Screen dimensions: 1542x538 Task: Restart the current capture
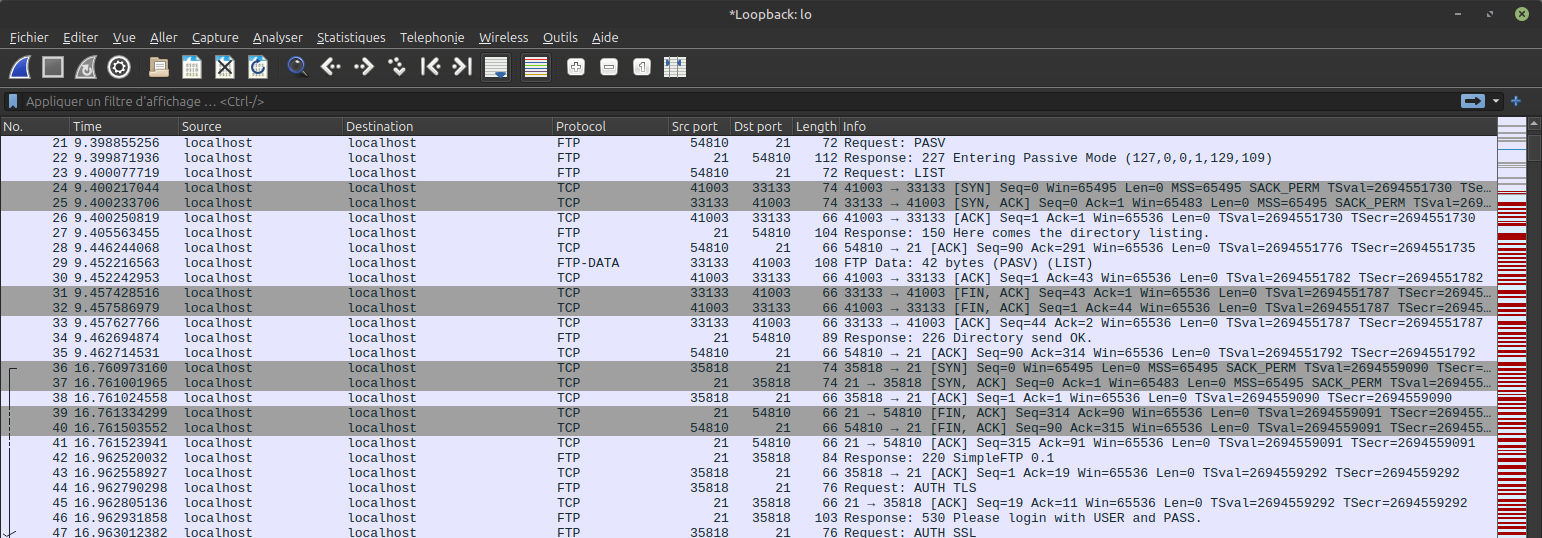coord(86,67)
